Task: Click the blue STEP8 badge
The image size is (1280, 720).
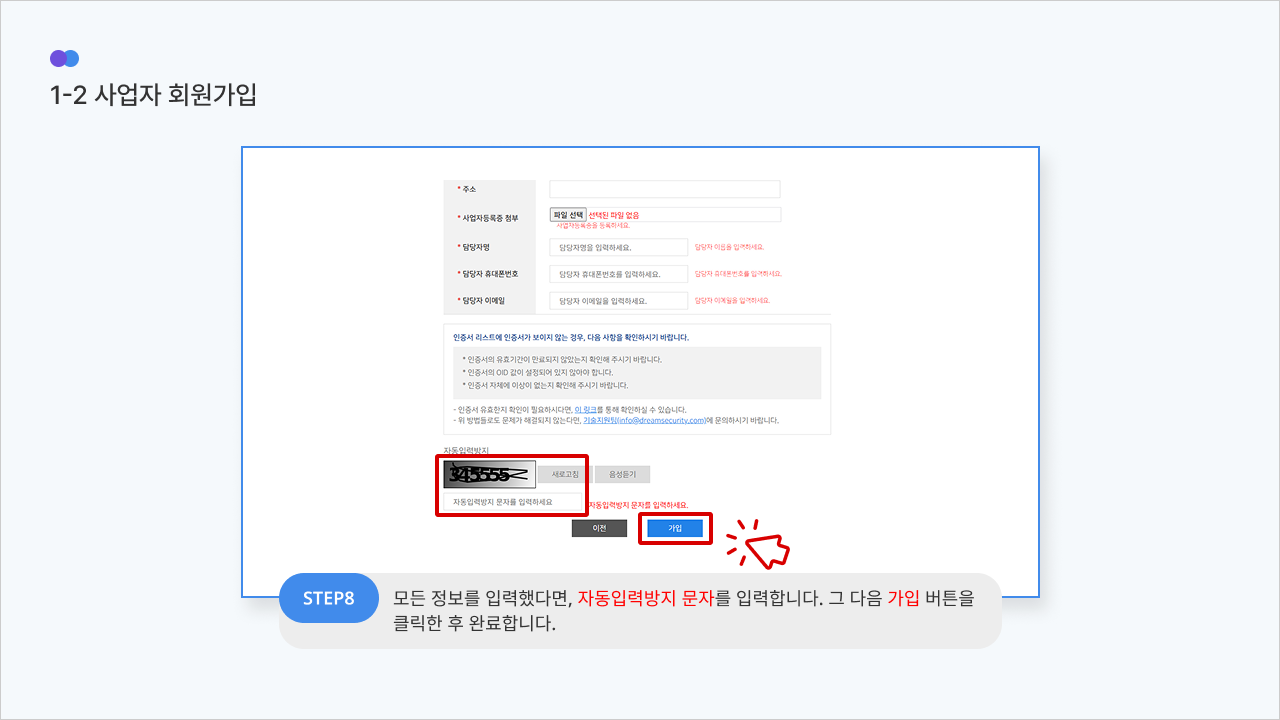Action: (329, 598)
